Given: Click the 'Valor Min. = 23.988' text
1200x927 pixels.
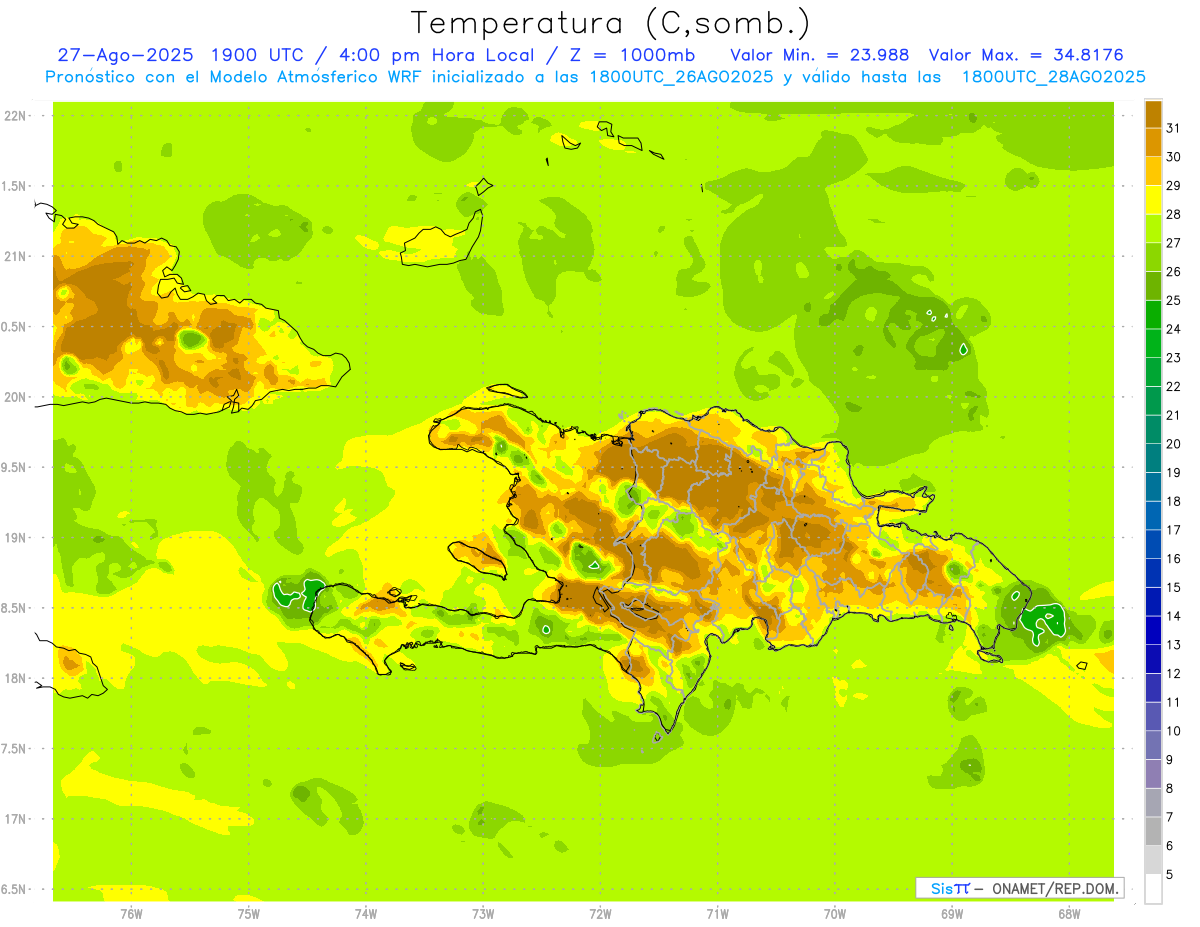Looking at the screenshot, I should [820, 54].
